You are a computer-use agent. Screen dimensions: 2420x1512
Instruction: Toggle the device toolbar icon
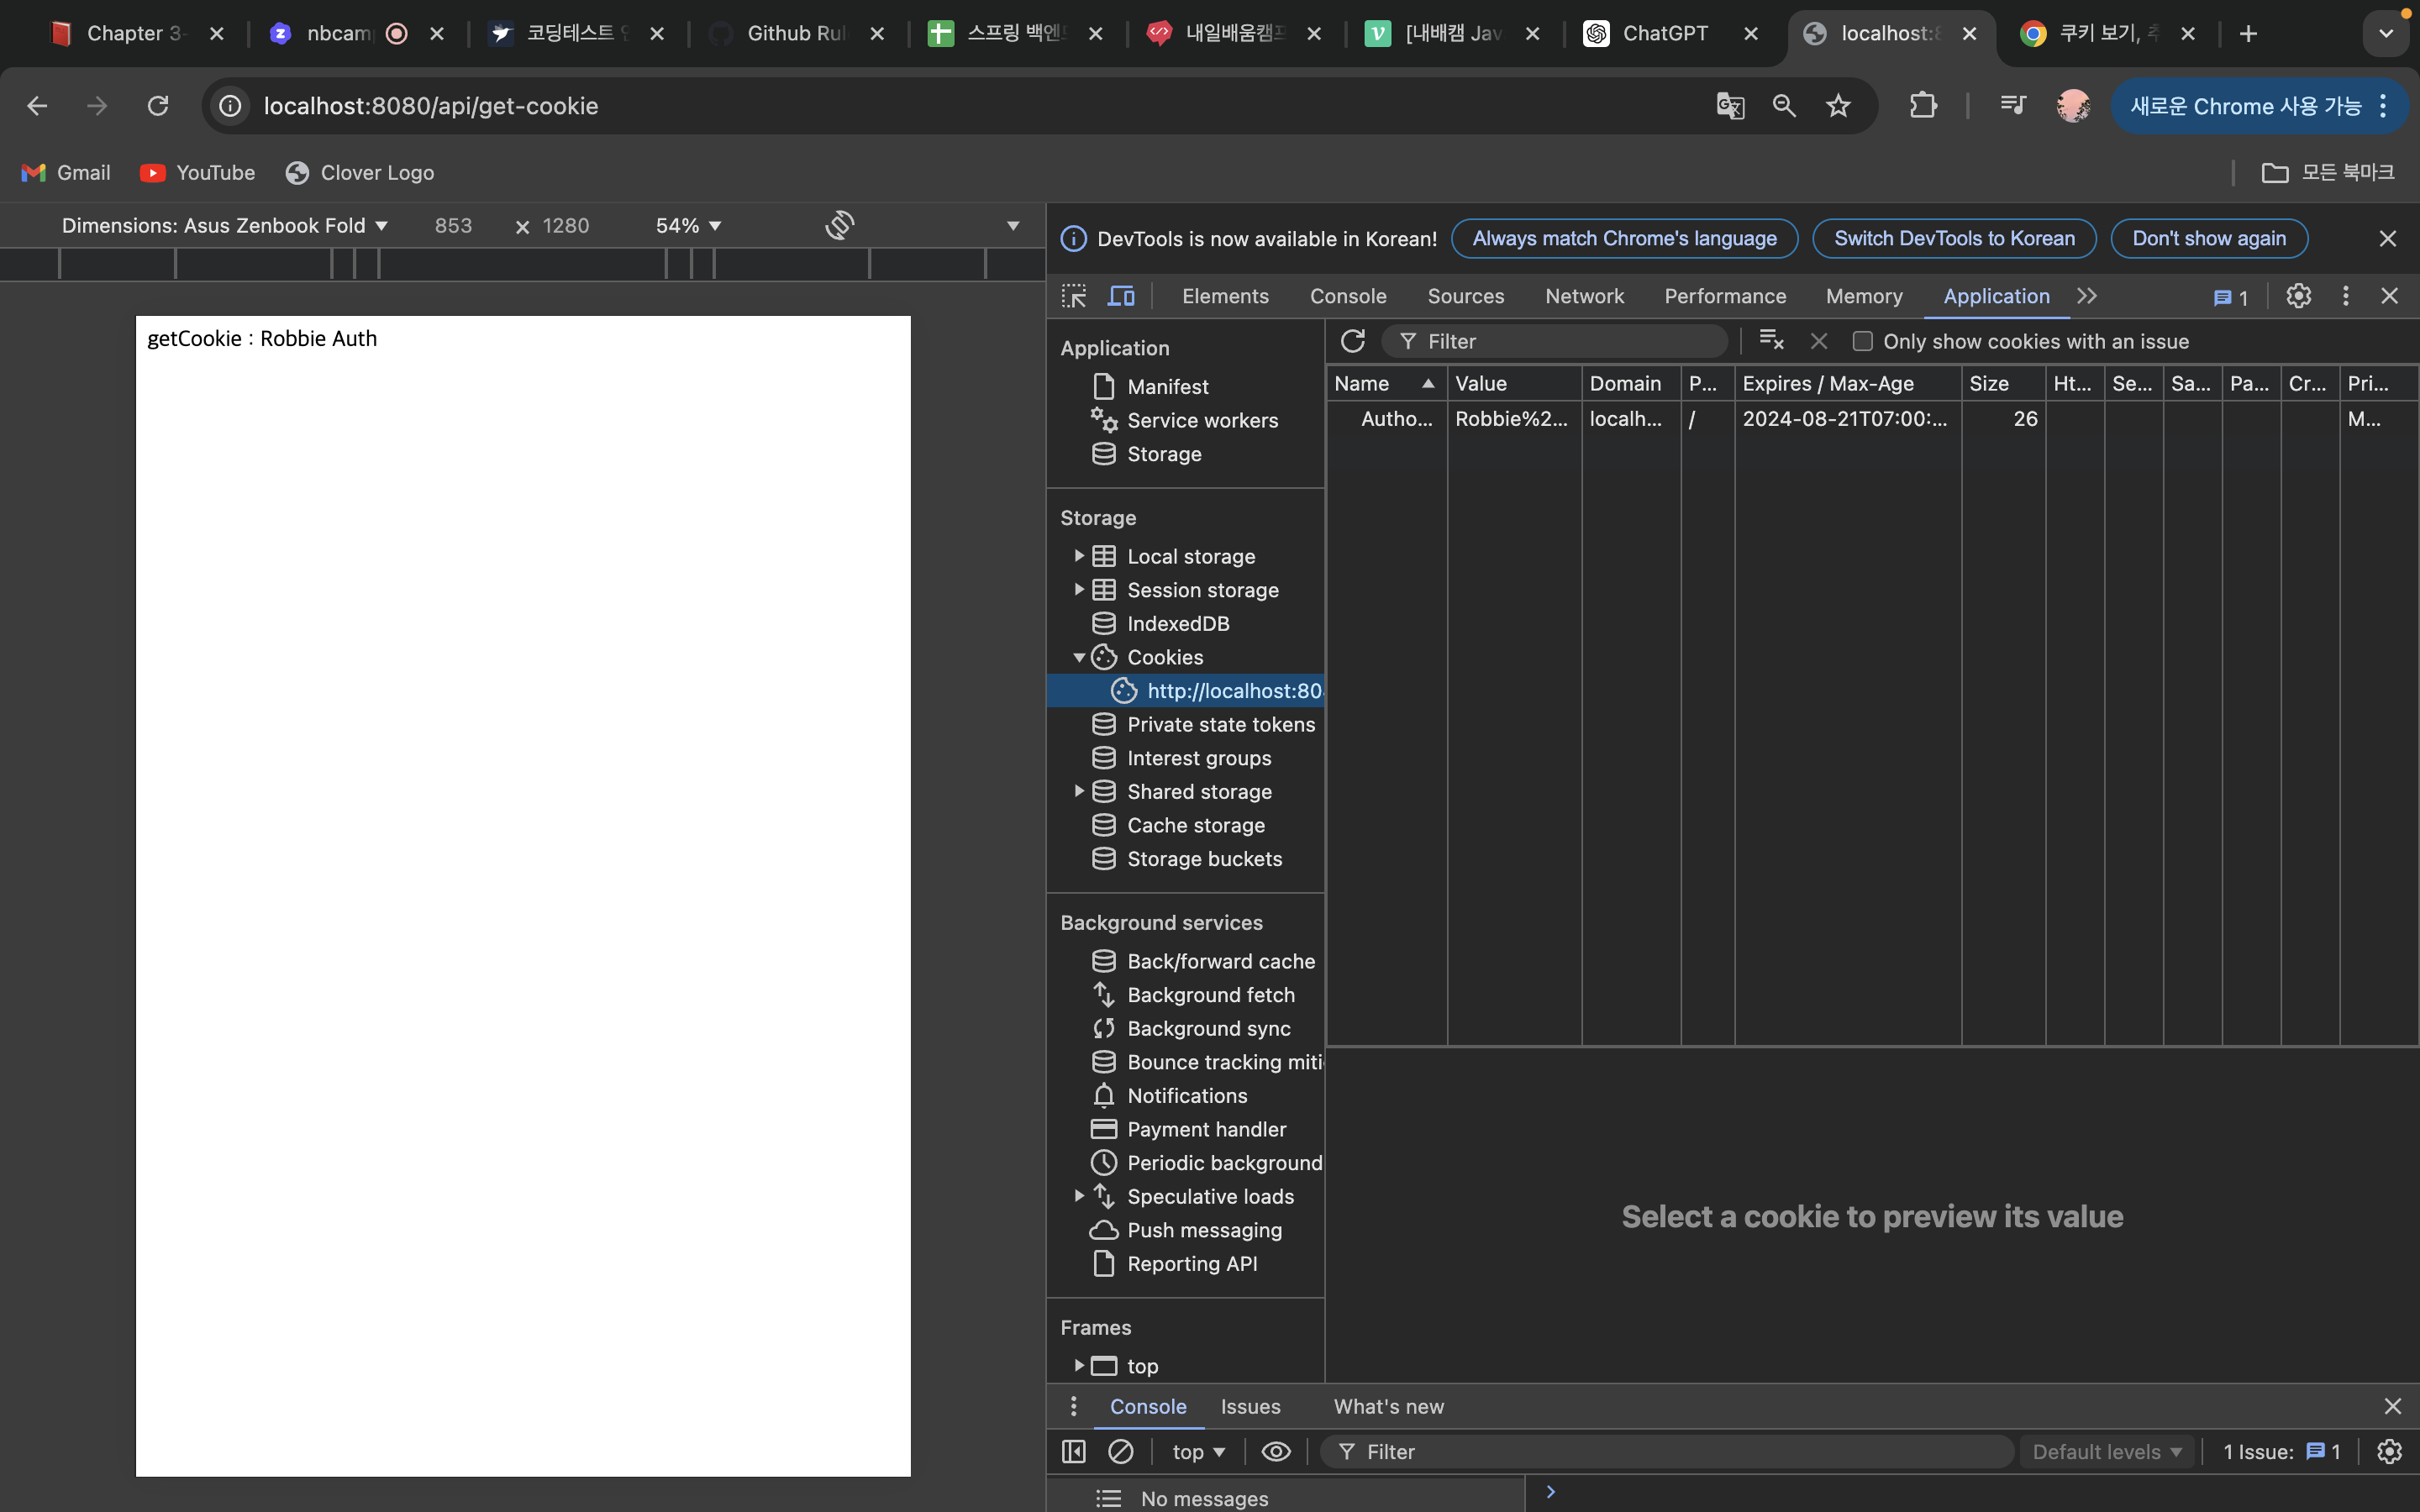click(1121, 296)
